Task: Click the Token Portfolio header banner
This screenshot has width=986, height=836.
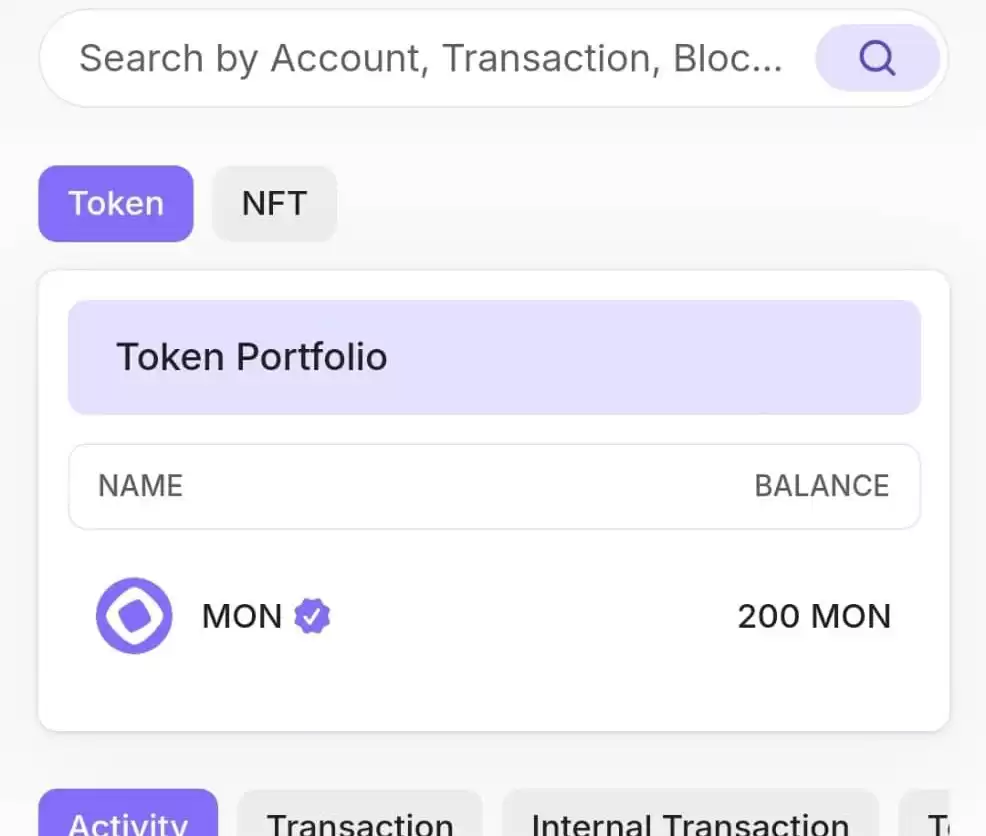Action: click(x=494, y=357)
